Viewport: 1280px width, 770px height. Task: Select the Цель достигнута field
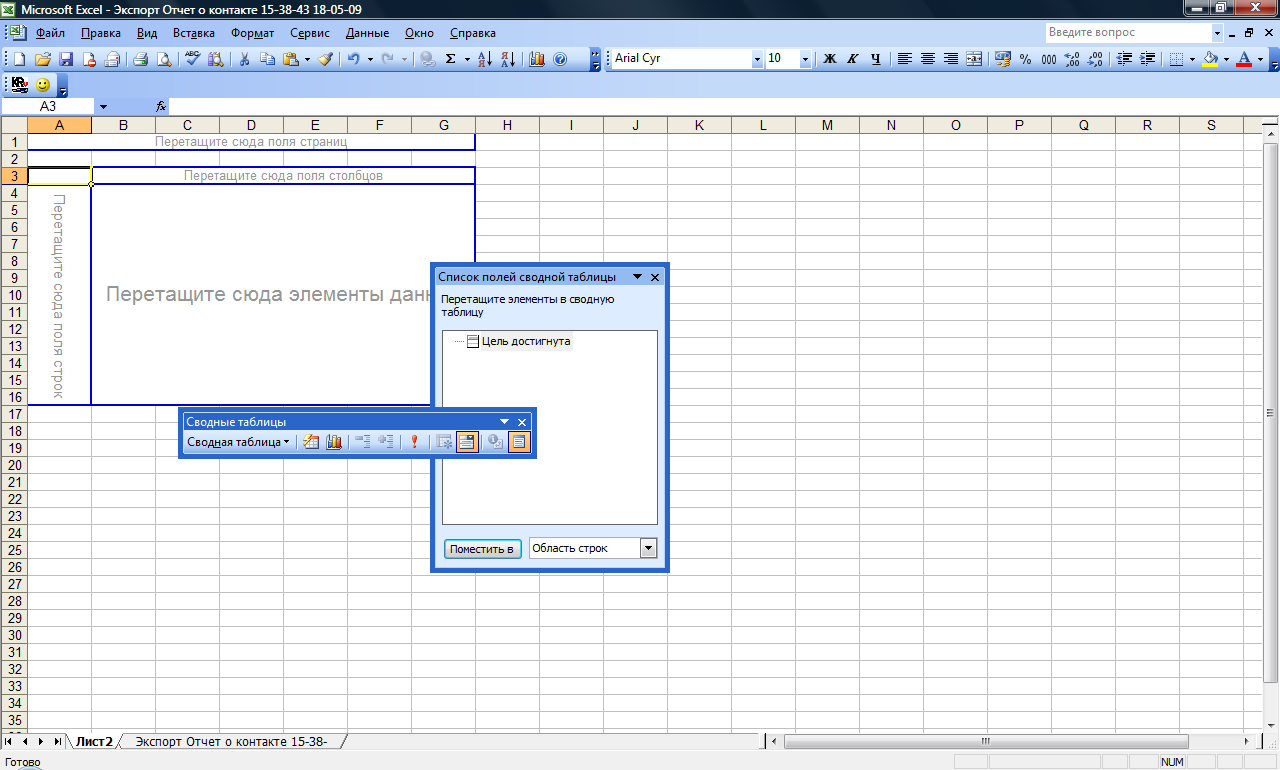pyautogui.click(x=525, y=341)
